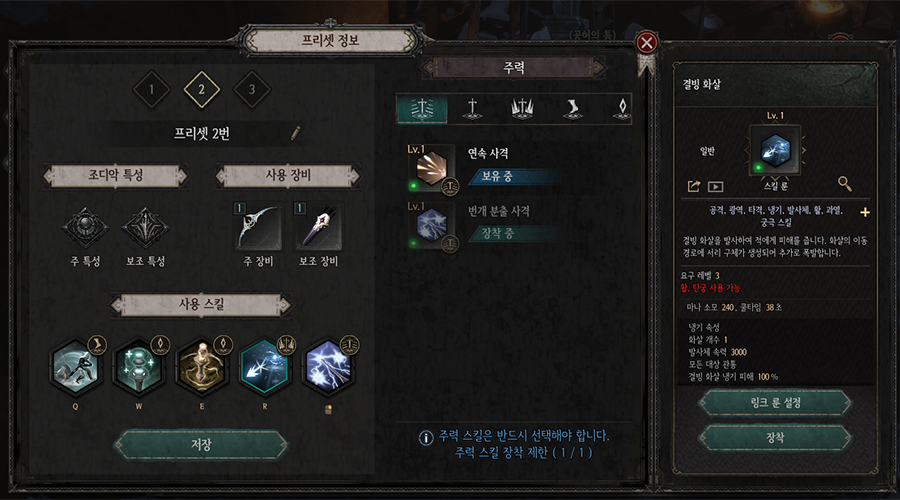Click the Q skill slot icon
Screen dimensions: 900x500
point(76,367)
